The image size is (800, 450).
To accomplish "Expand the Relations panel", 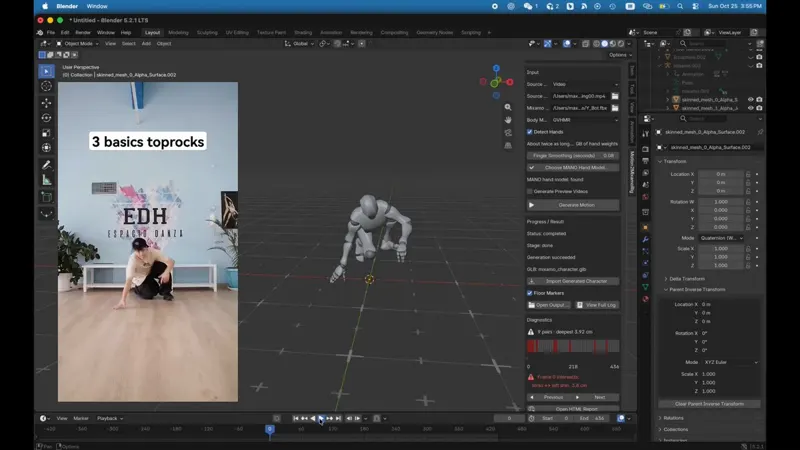I will click(x=673, y=418).
